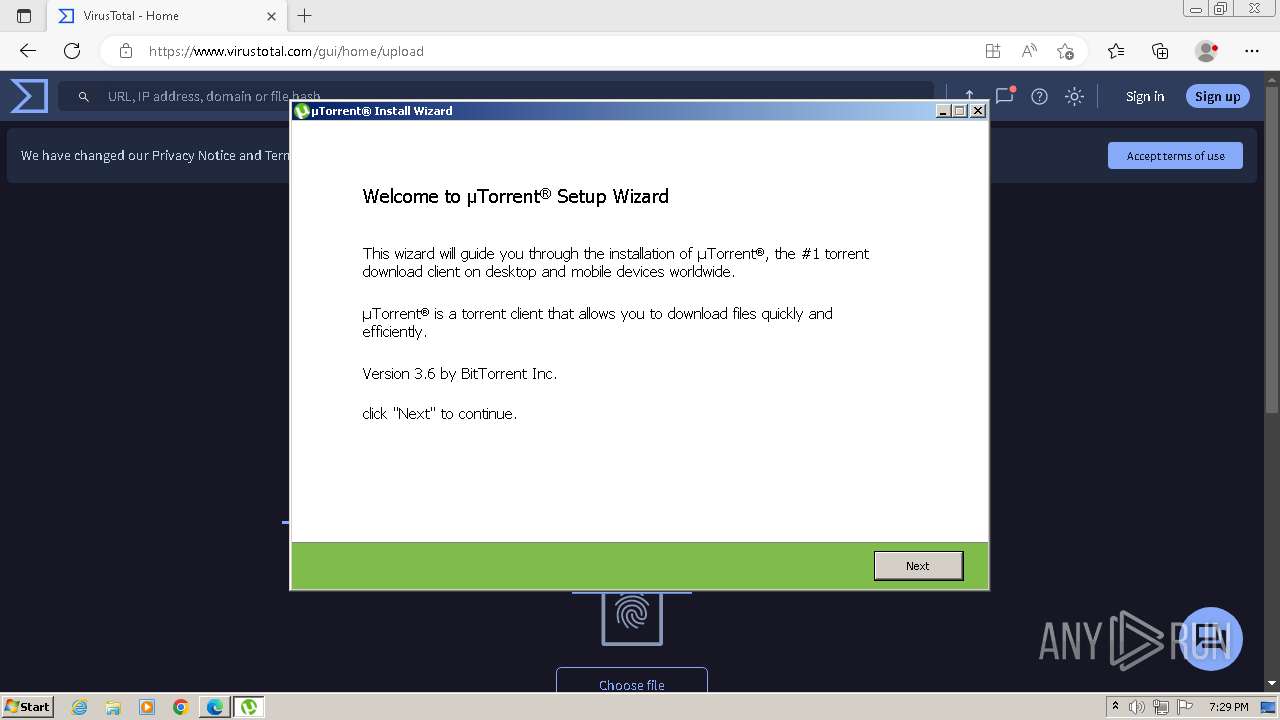Open the Action Center flag icon

click(1185, 707)
